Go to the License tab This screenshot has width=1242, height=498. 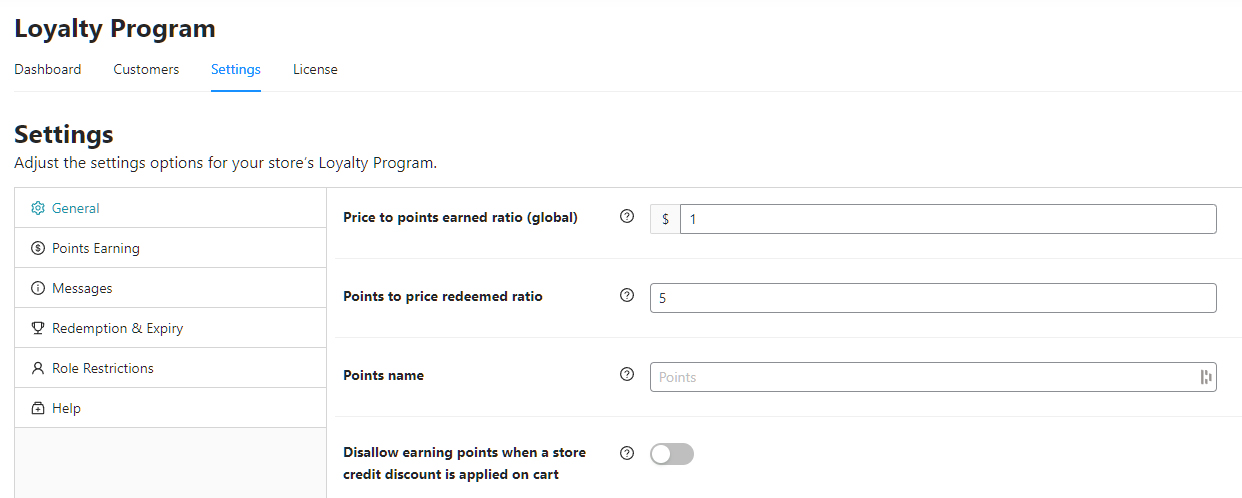315,69
